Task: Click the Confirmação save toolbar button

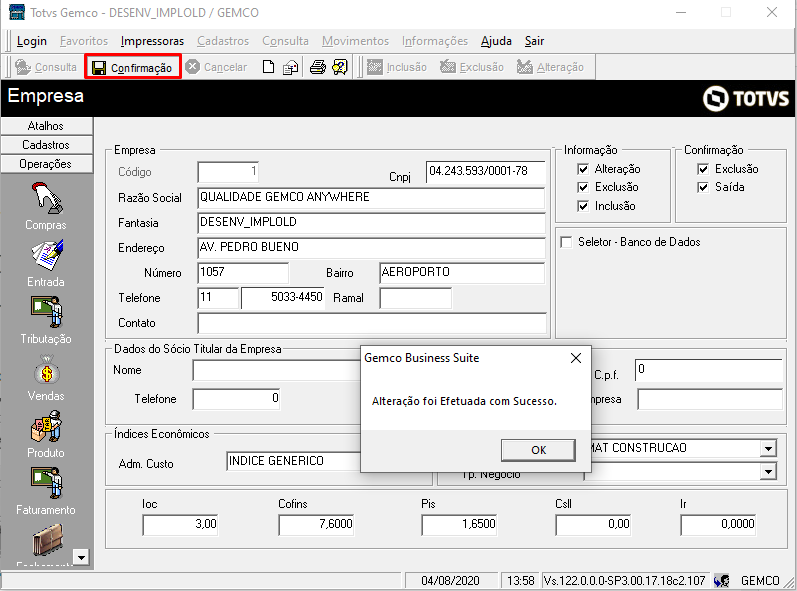Action: 133,67
